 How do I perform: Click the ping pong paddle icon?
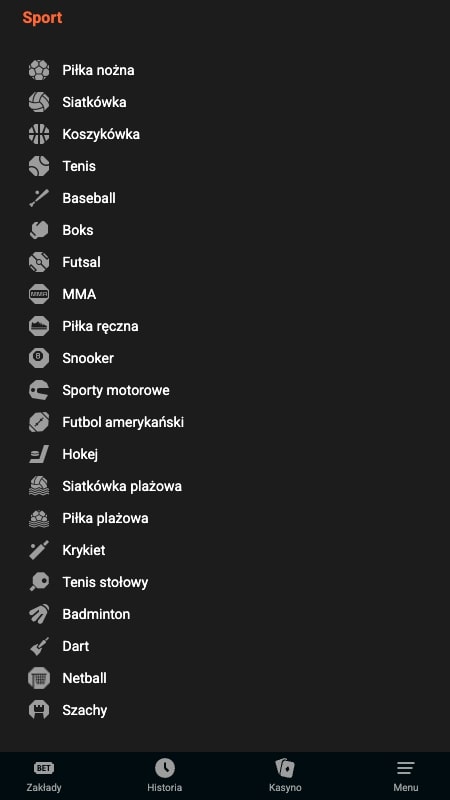tap(39, 582)
